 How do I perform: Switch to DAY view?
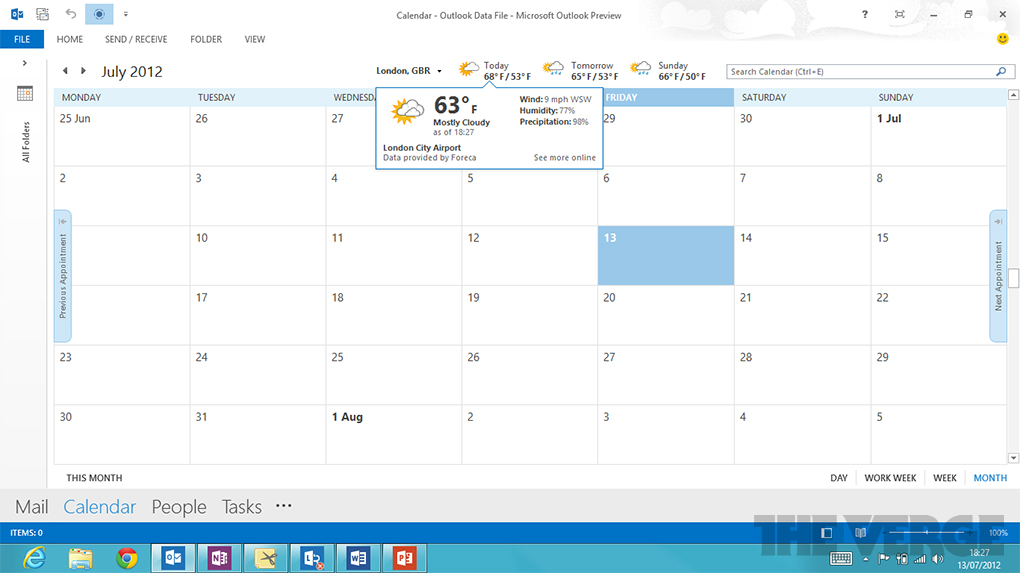tap(839, 477)
